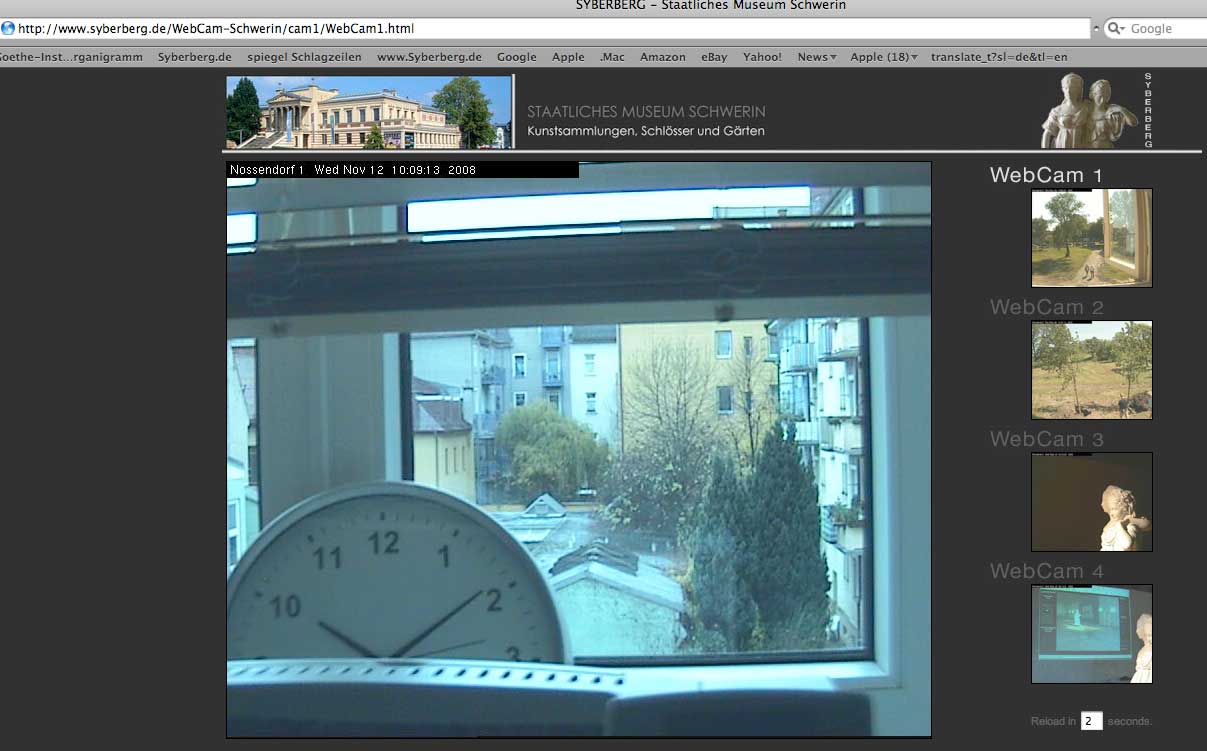
Task: Open WebCam 1 thumbnail preview
Action: tap(1091, 238)
